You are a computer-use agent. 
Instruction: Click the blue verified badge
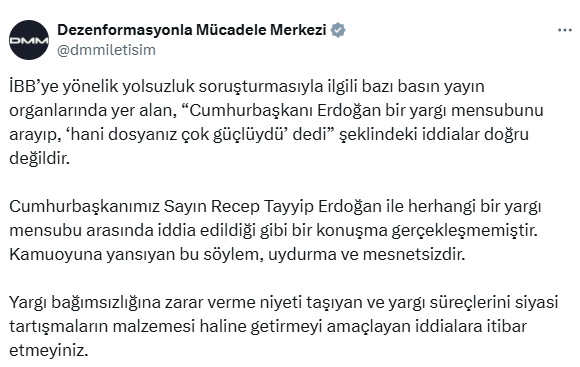tap(338, 30)
